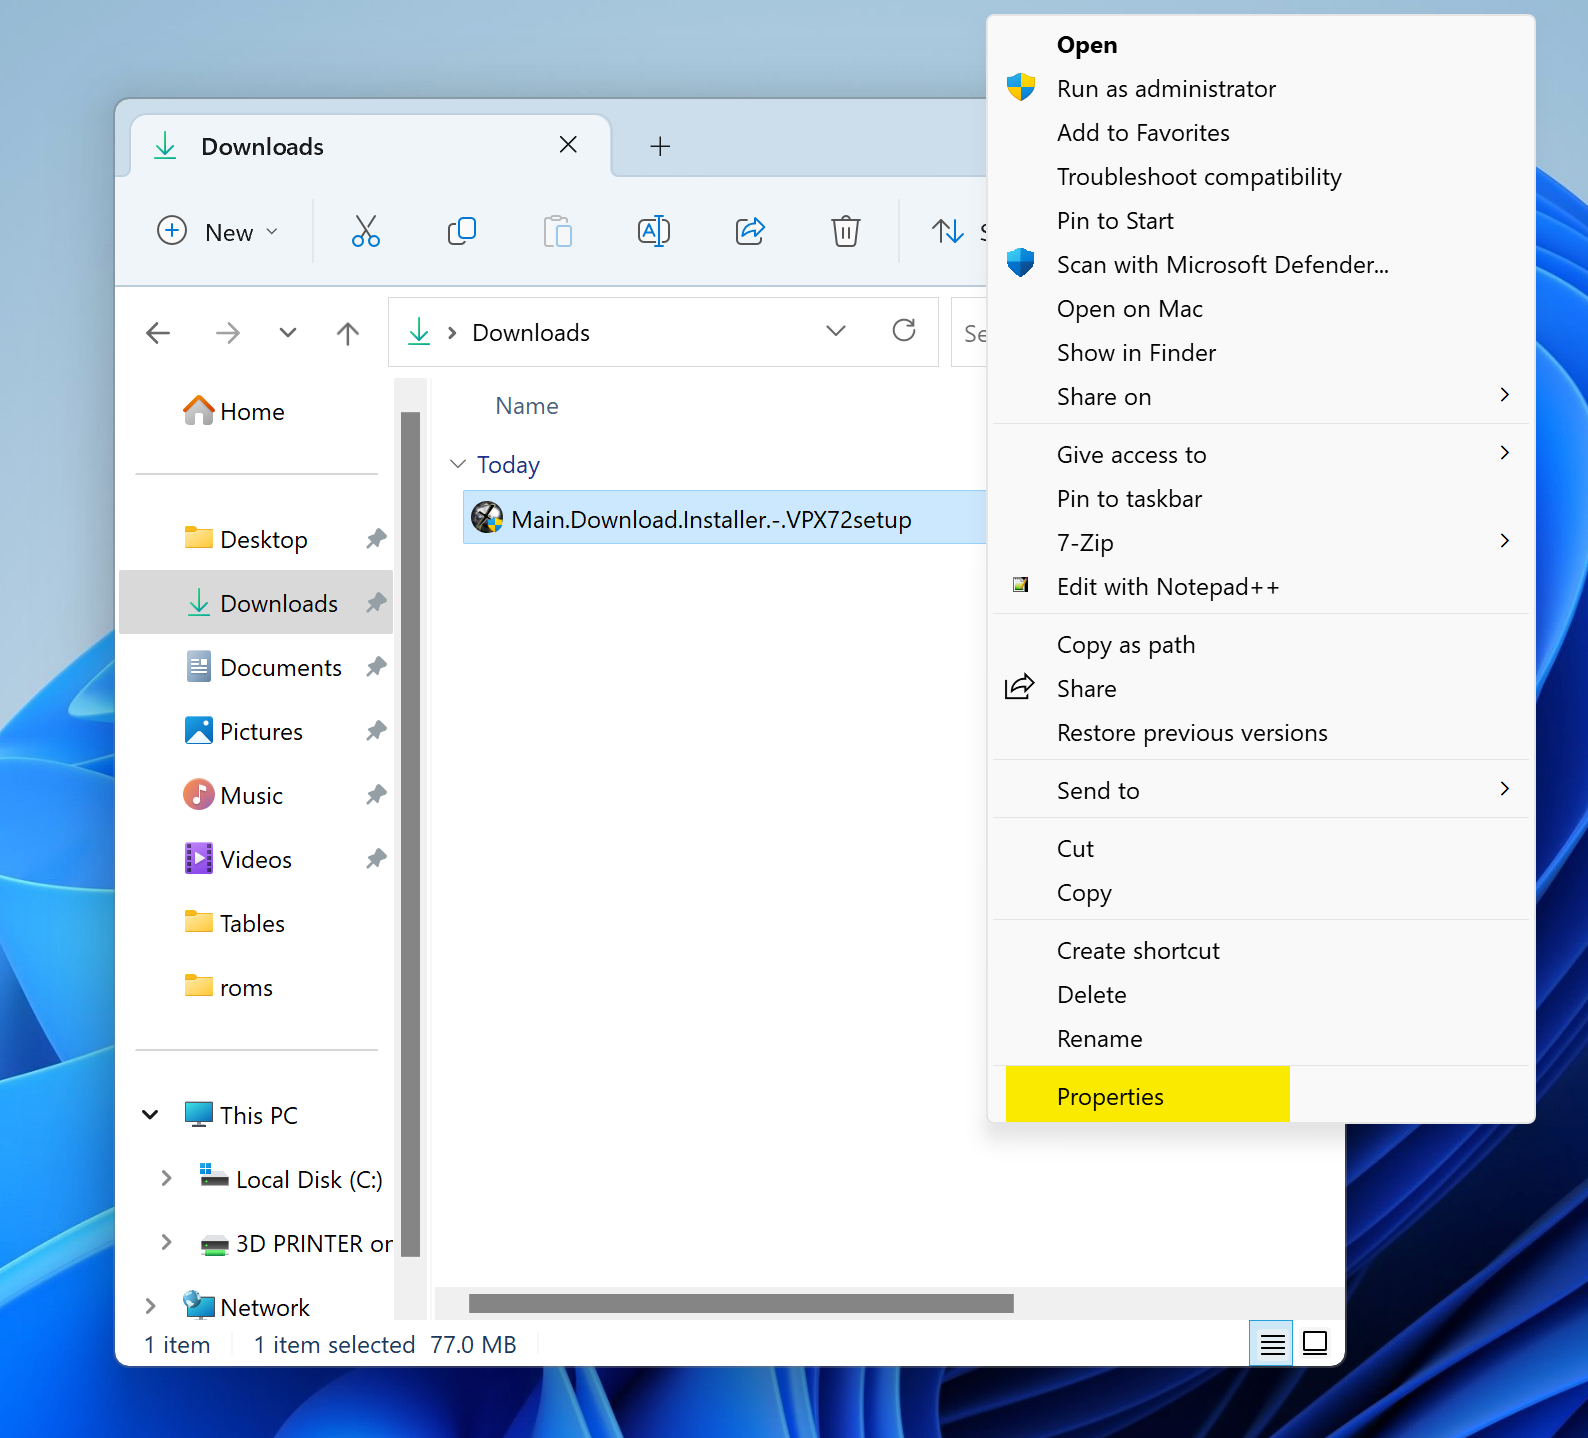Select the Main.Download.Installer VPX72setup file
The image size is (1588, 1438).
point(710,519)
